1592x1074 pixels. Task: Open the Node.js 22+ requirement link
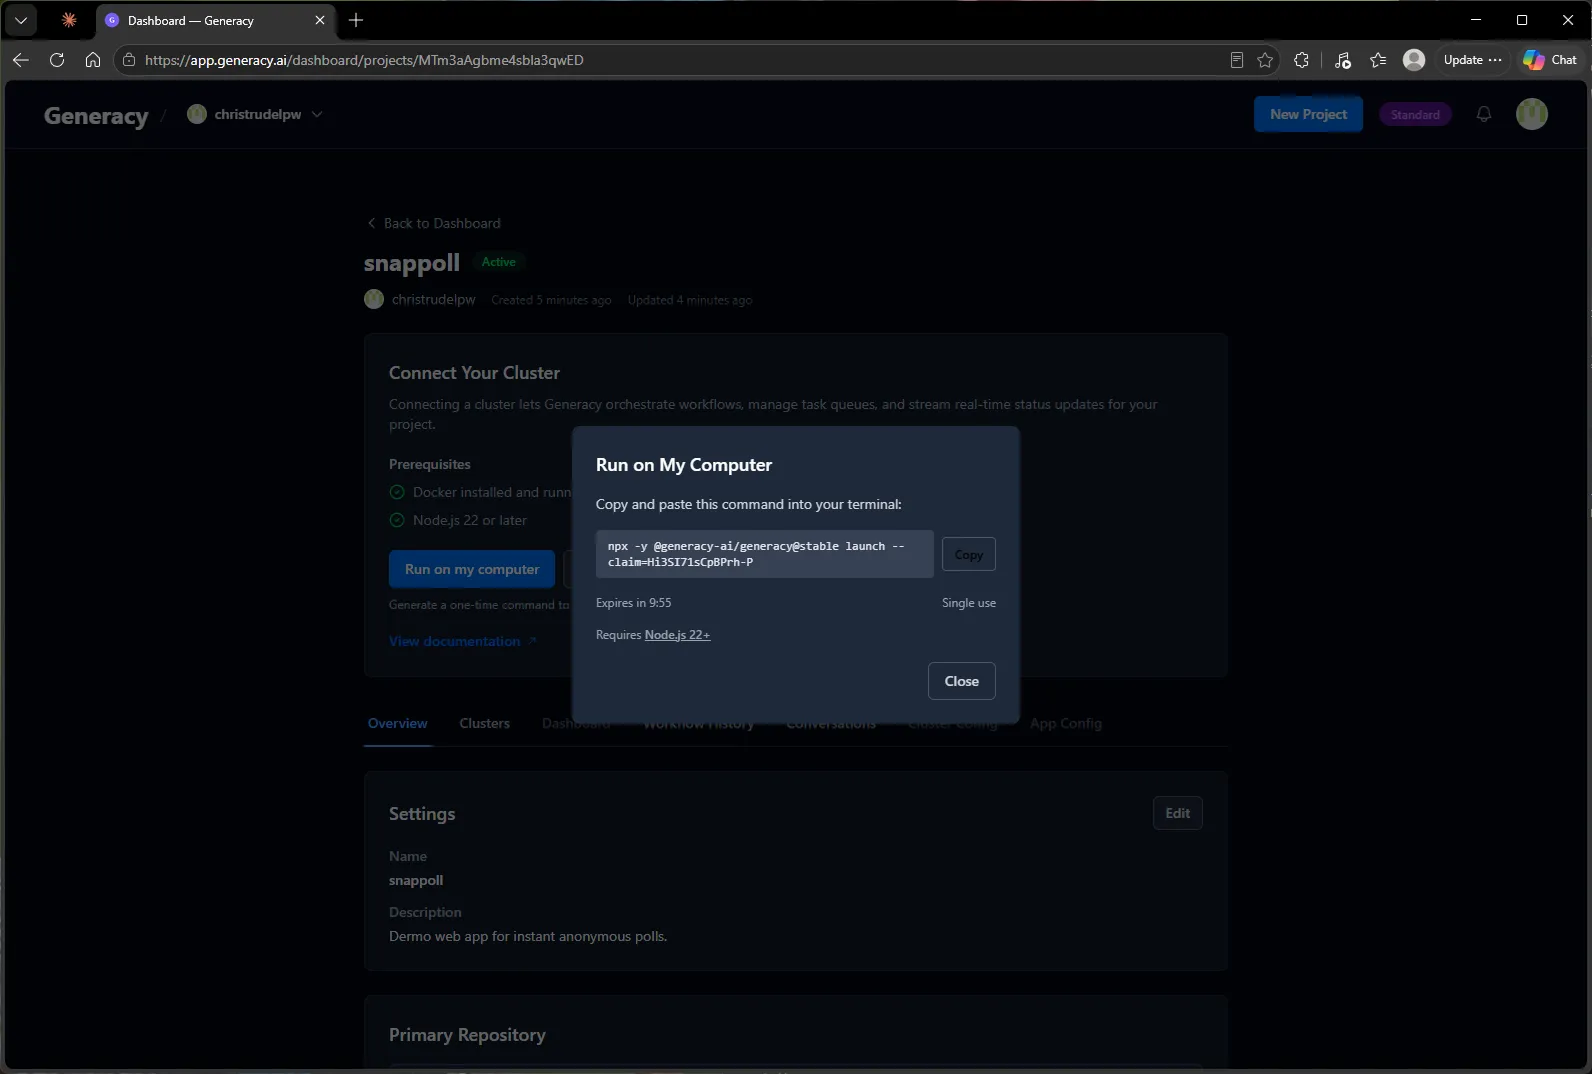(x=677, y=635)
